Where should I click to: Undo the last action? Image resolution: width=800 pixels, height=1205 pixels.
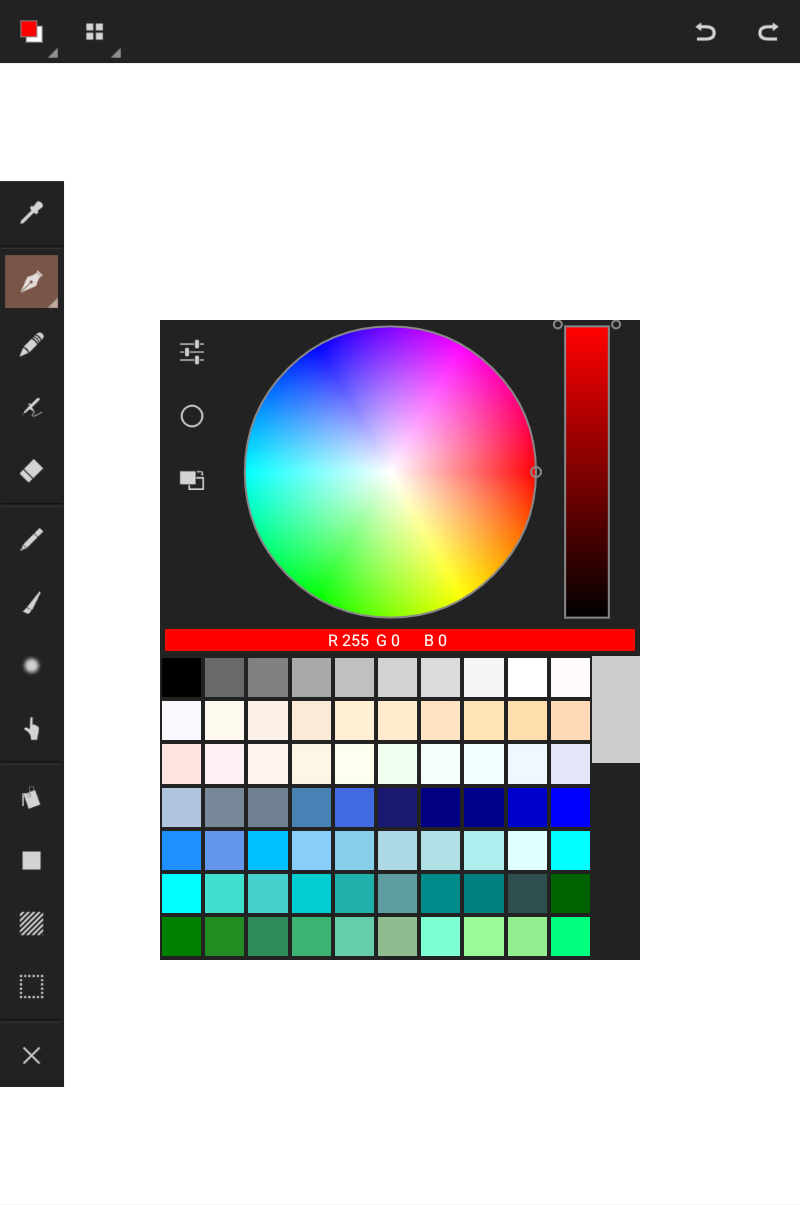coord(706,31)
